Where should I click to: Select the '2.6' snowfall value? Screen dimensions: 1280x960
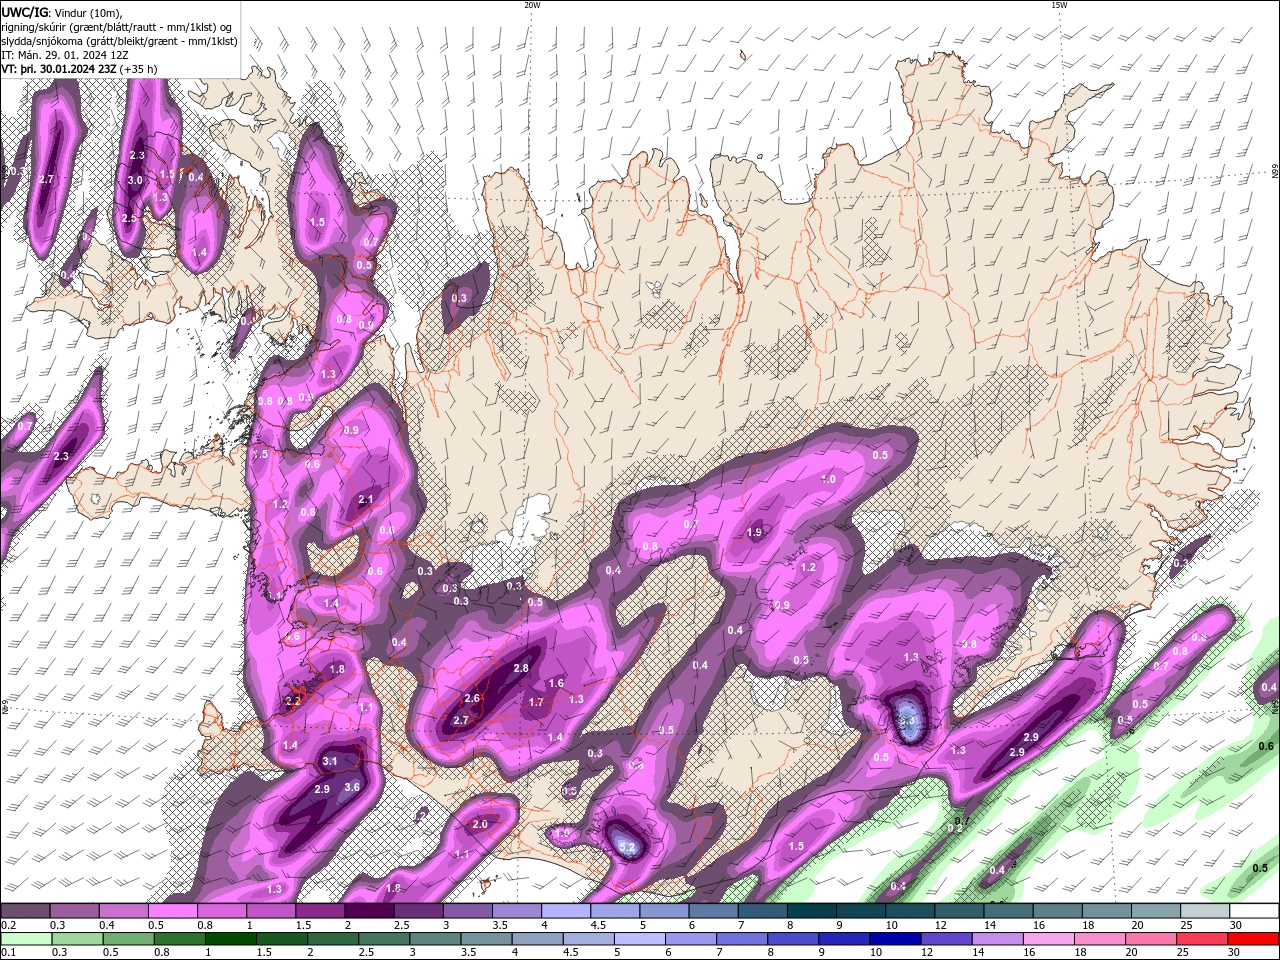tap(473, 699)
